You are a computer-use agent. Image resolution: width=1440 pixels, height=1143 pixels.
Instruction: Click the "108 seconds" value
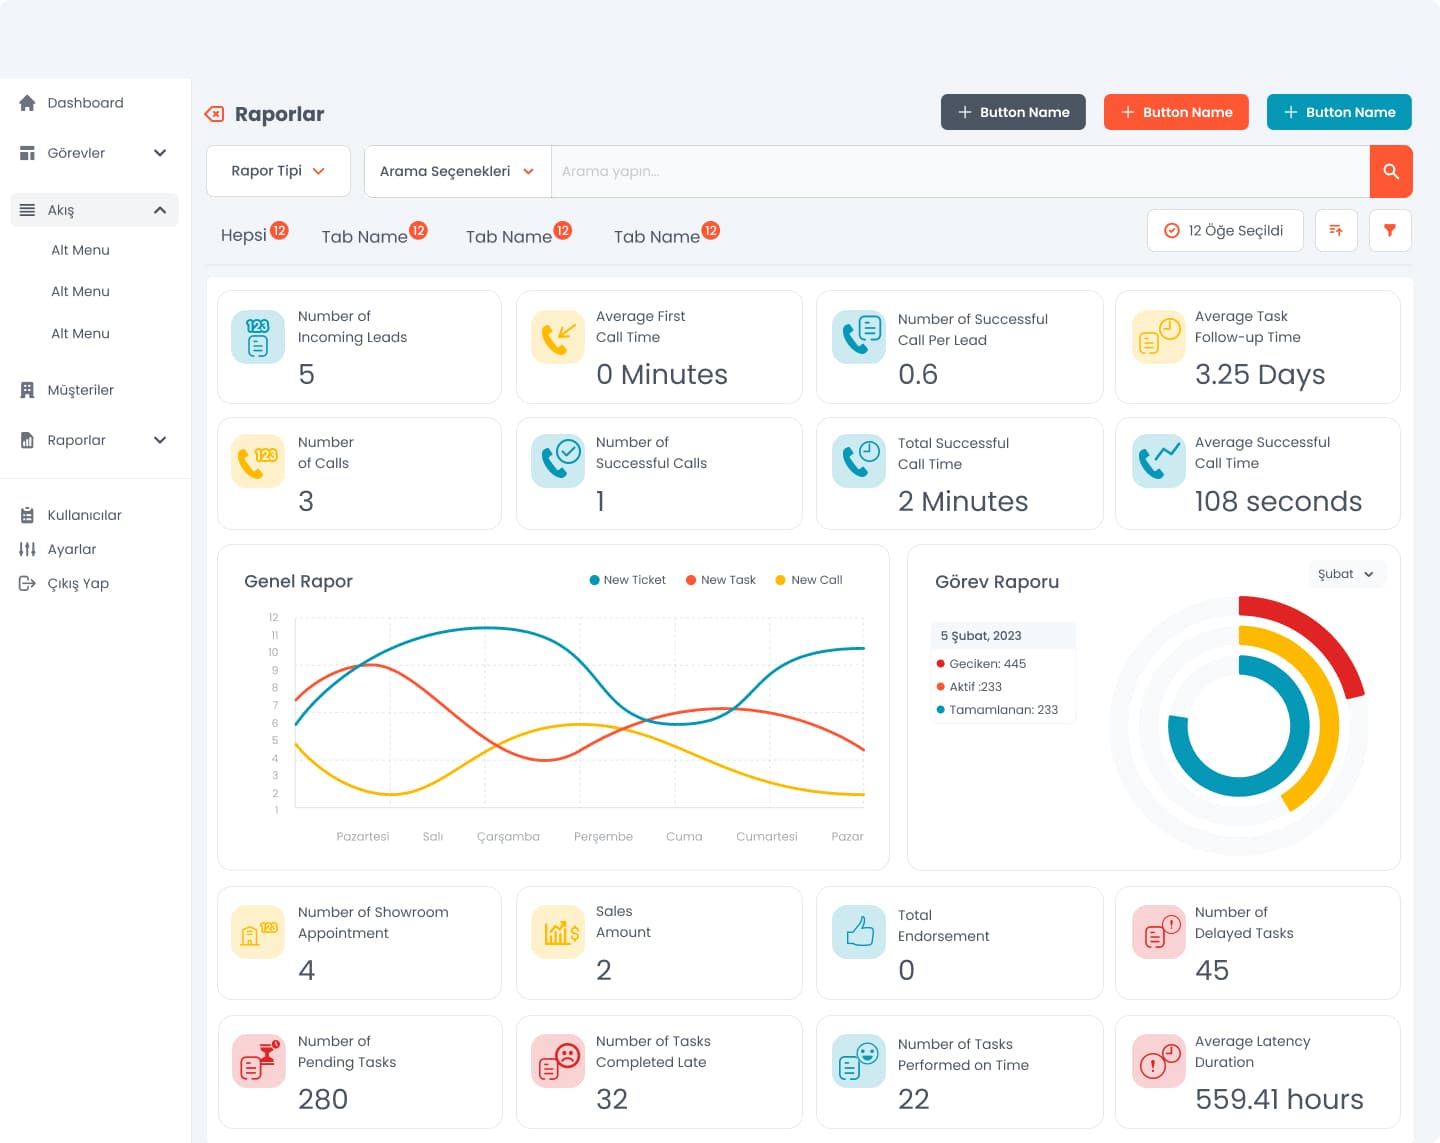point(1278,501)
